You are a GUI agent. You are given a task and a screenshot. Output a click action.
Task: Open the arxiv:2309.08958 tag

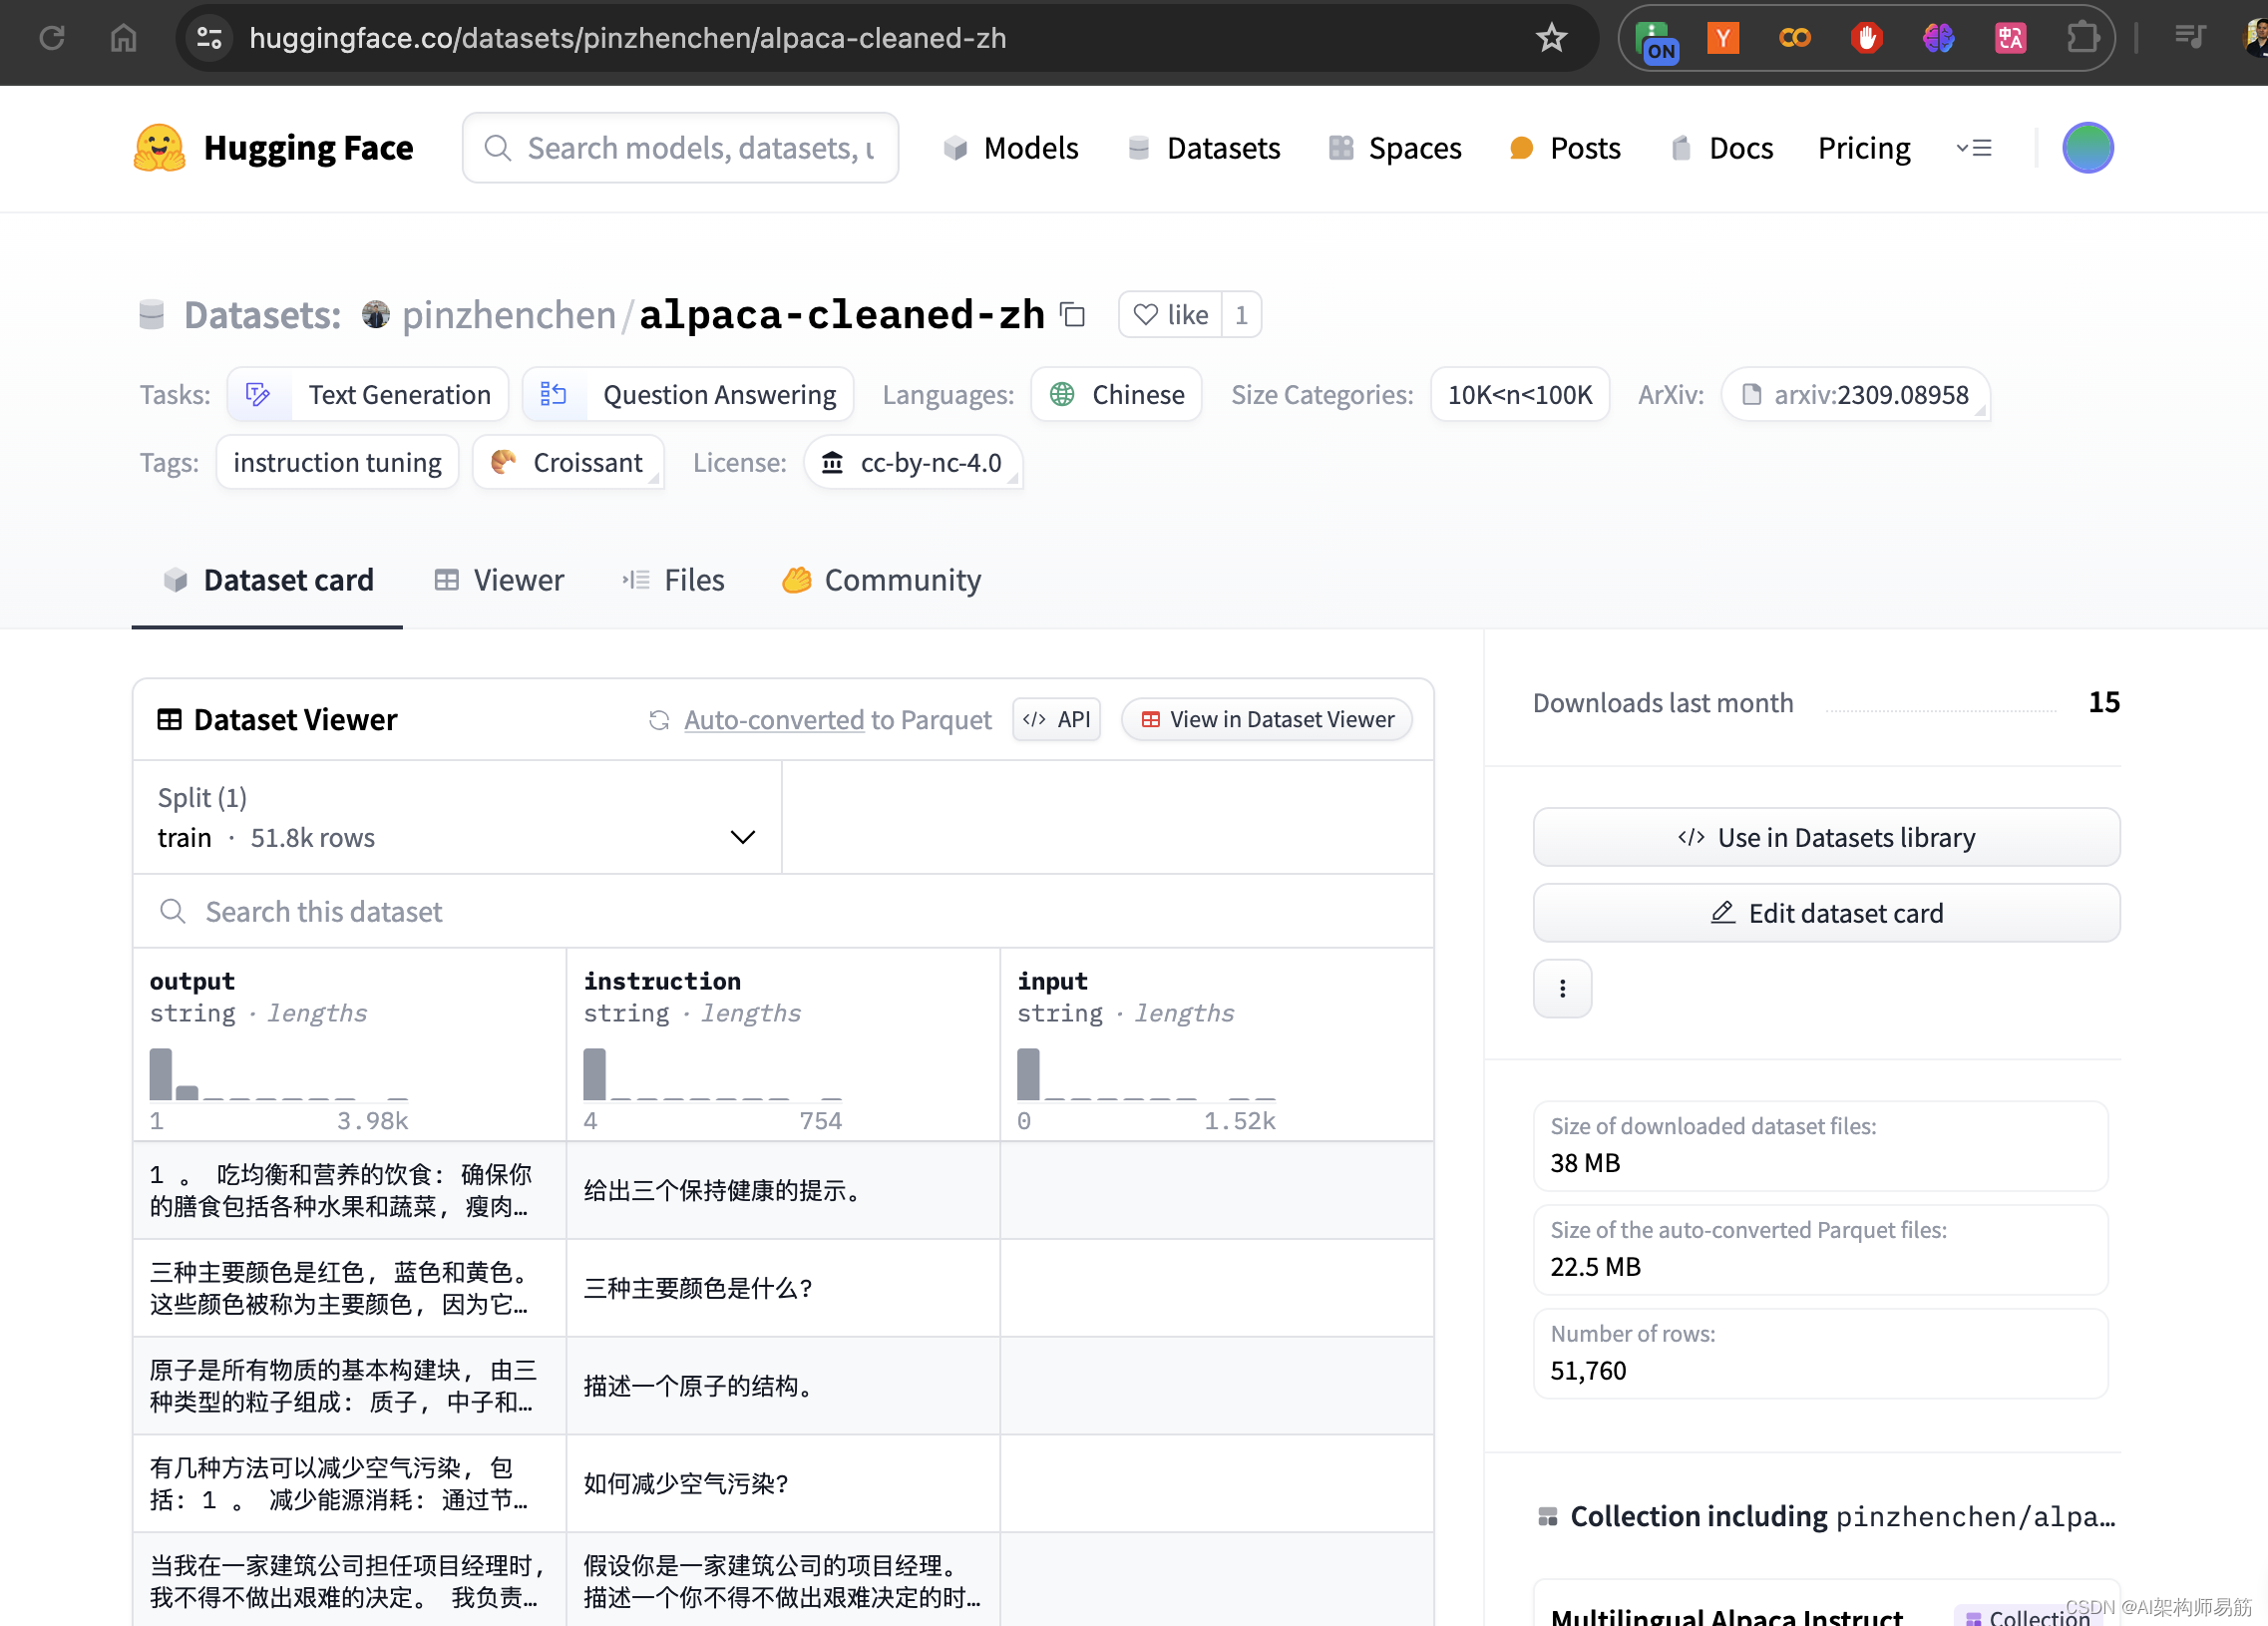pyautogui.click(x=1855, y=395)
